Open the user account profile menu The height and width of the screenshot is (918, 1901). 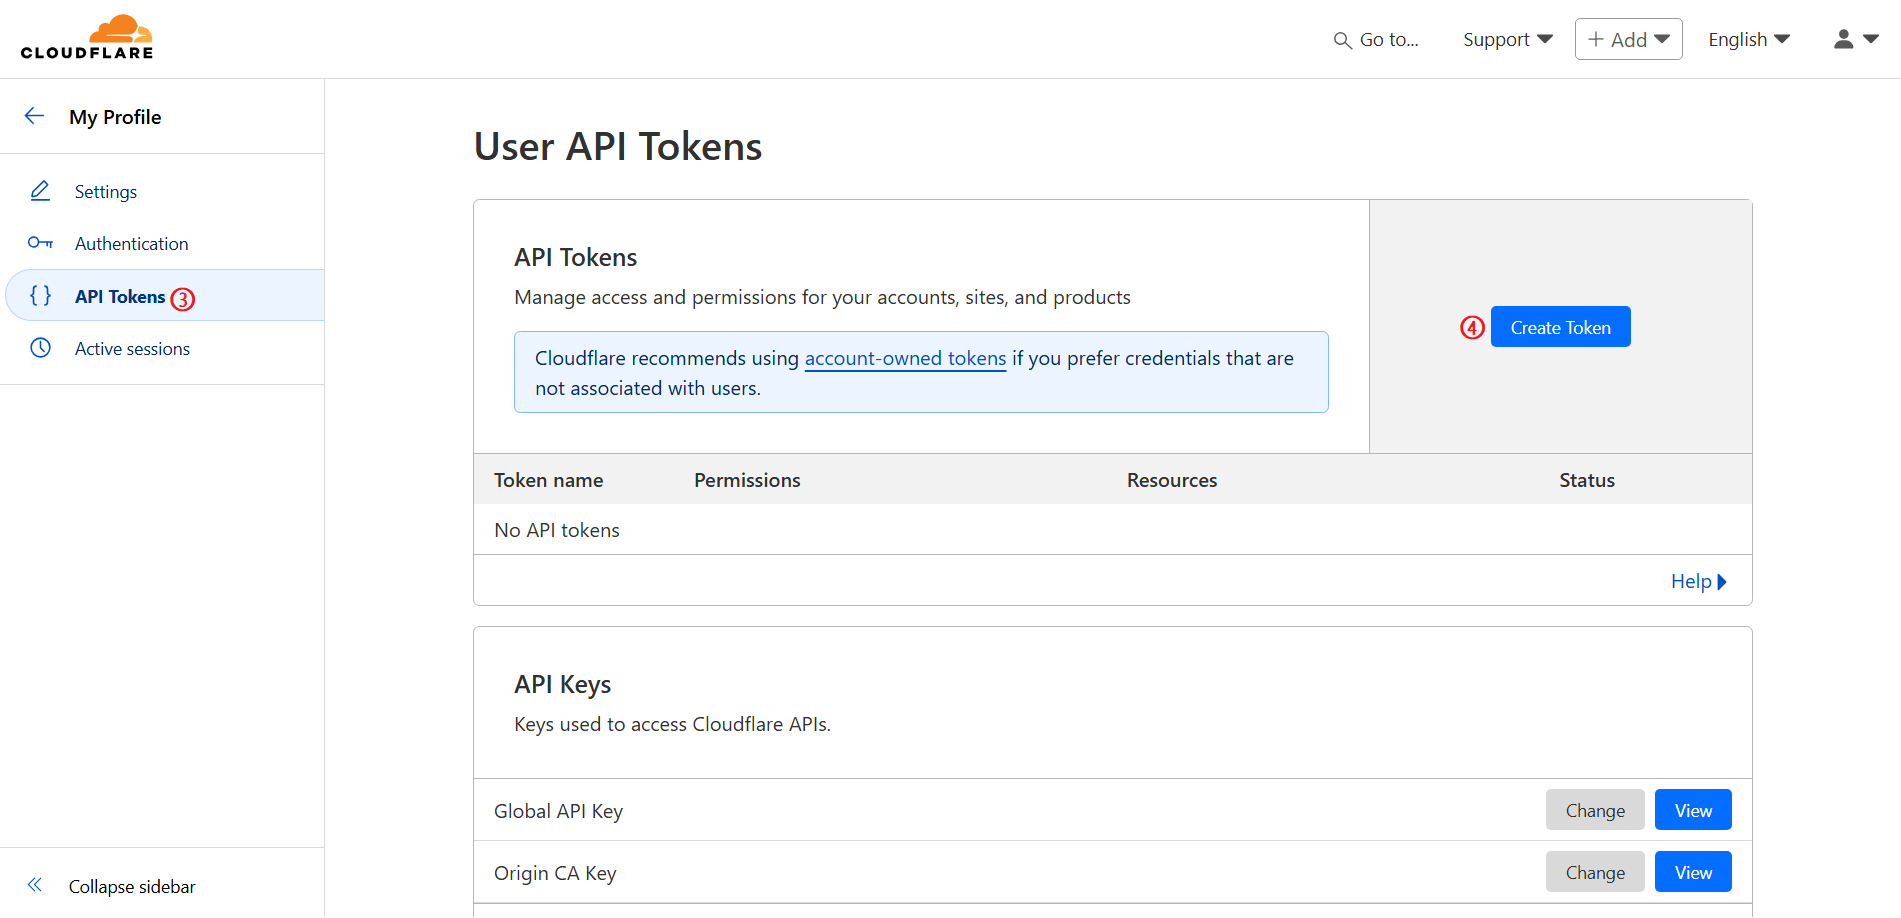pyautogui.click(x=1856, y=39)
